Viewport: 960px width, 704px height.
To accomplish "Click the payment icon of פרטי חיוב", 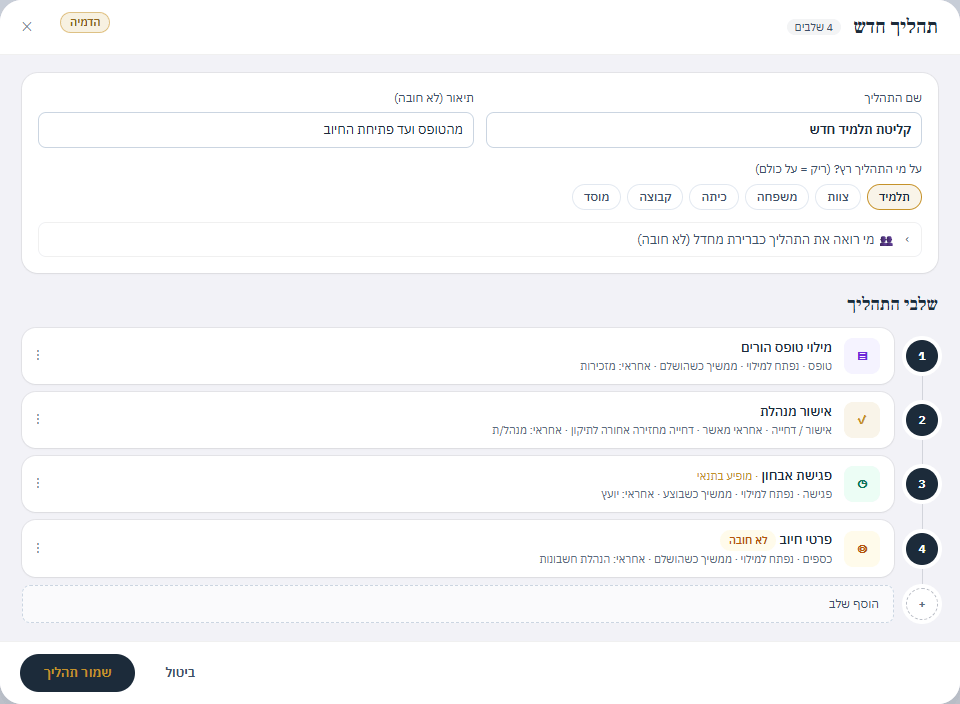I will point(862,549).
